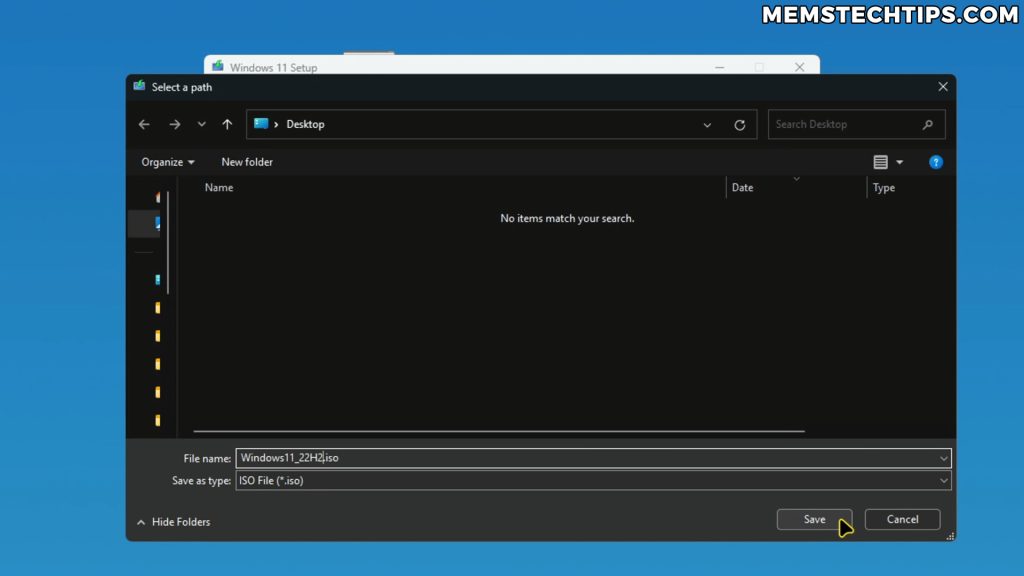
Task: Click the horizontal scrollbar in file list
Action: tap(499, 431)
